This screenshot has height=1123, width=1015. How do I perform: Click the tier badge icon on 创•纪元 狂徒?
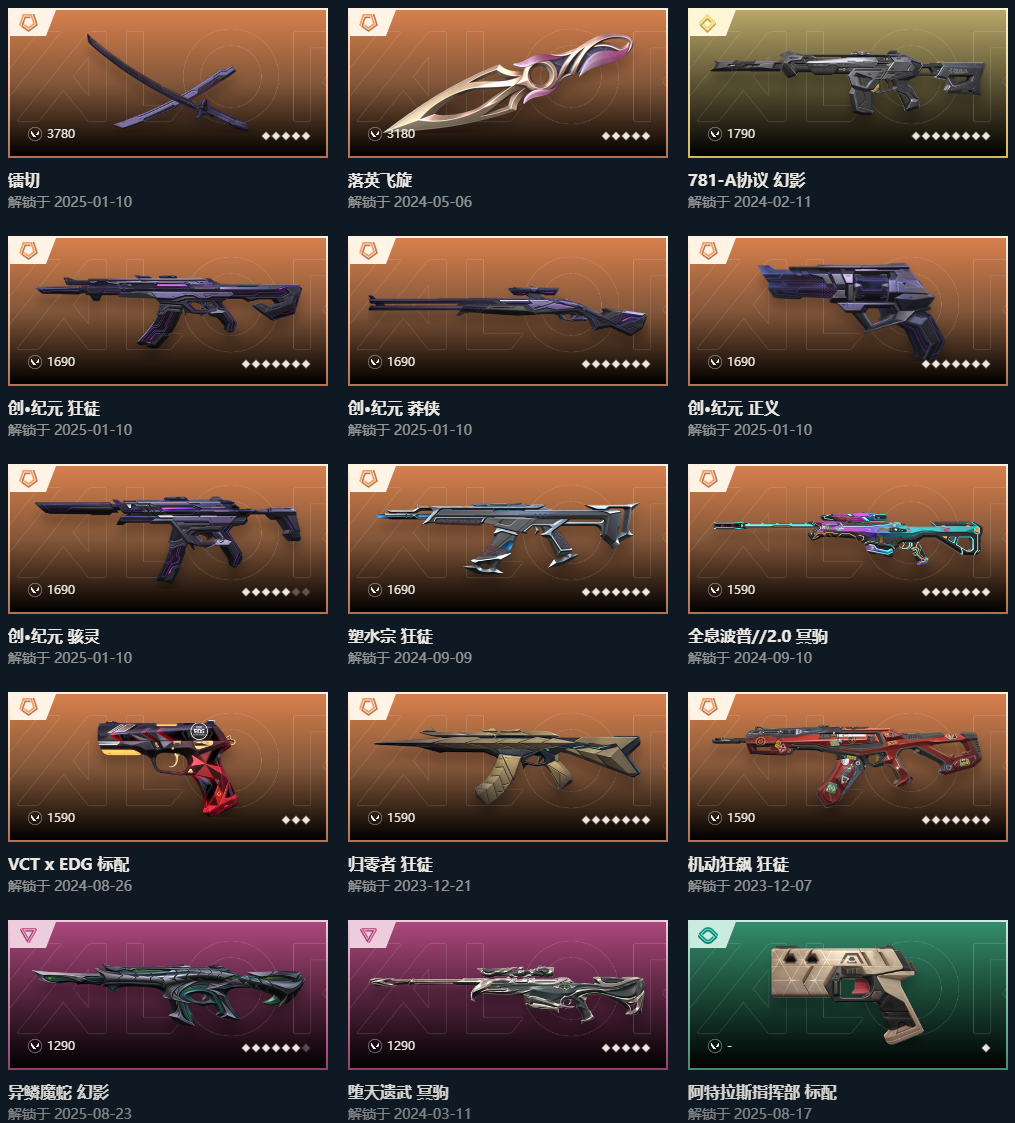click(x=28, y=251)
